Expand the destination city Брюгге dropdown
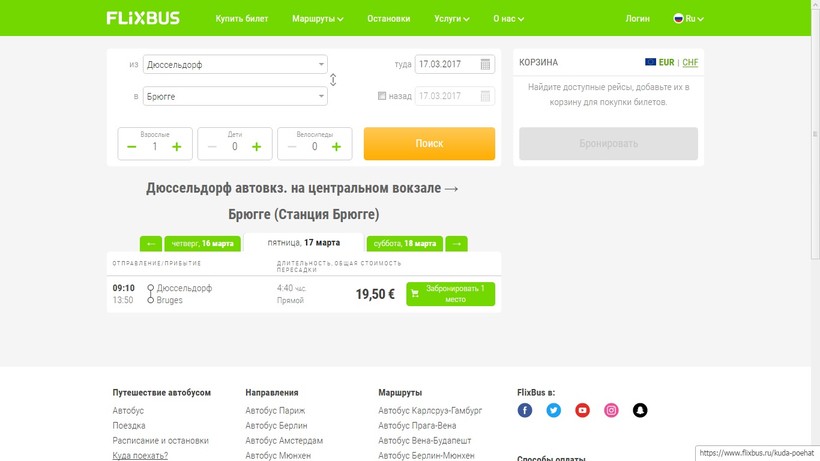The height and width of the screenshot is (461, 820). pyautogui.click(x=321, y=97)
